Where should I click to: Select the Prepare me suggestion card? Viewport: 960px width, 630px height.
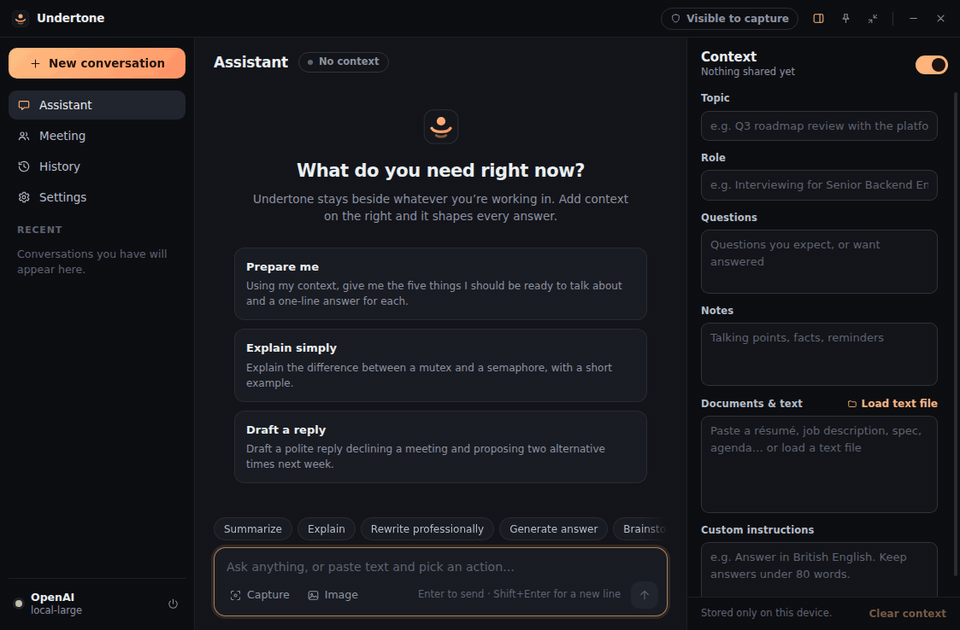coord(440,283)
